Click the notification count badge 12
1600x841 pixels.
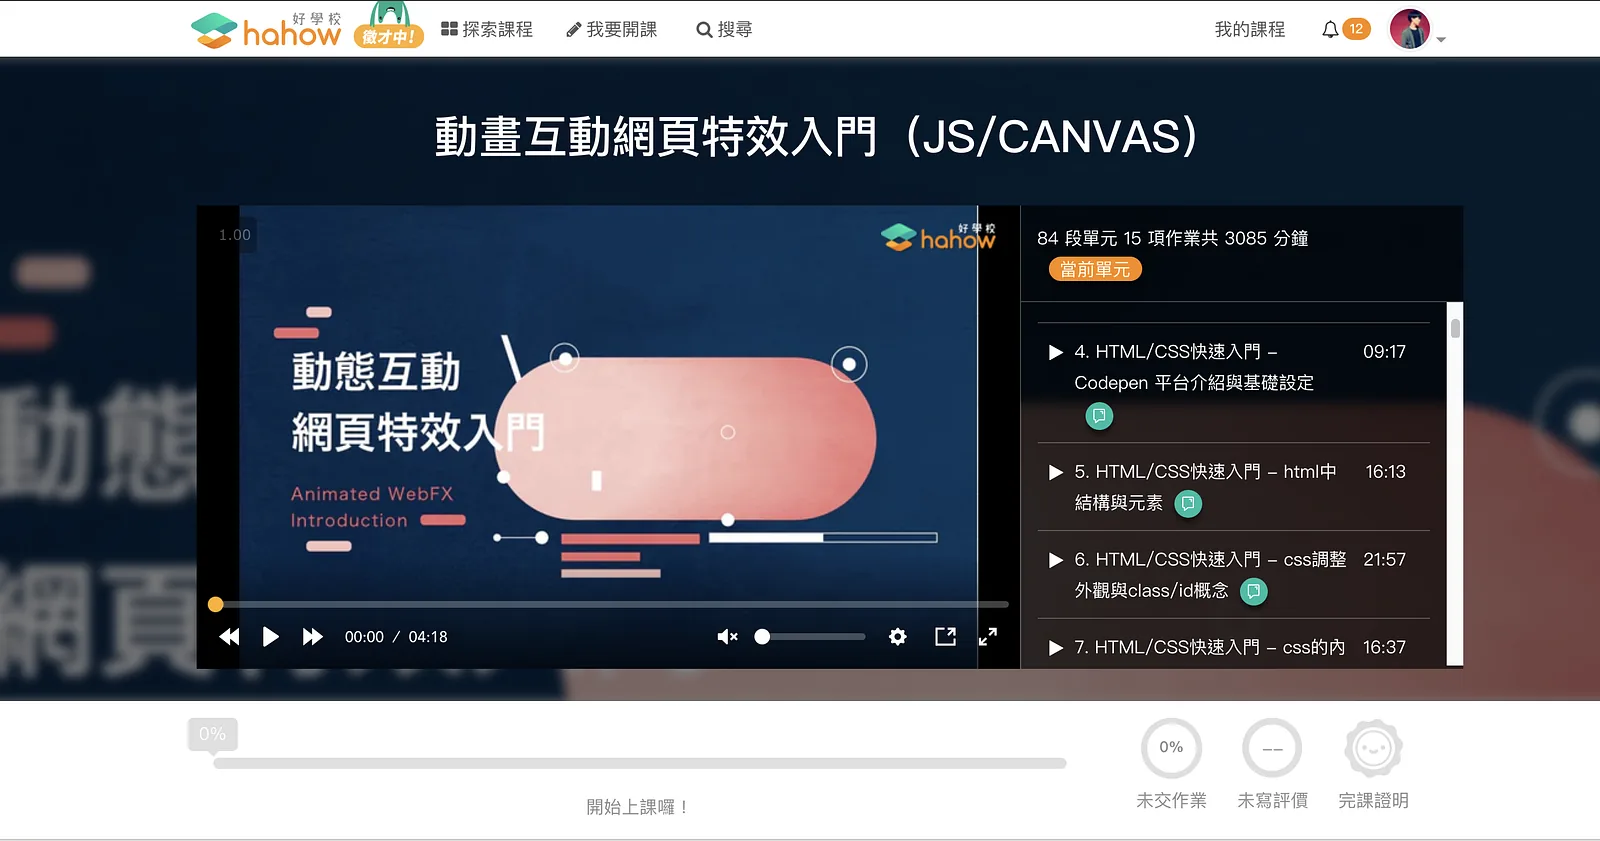click(x=1356, y=29)
